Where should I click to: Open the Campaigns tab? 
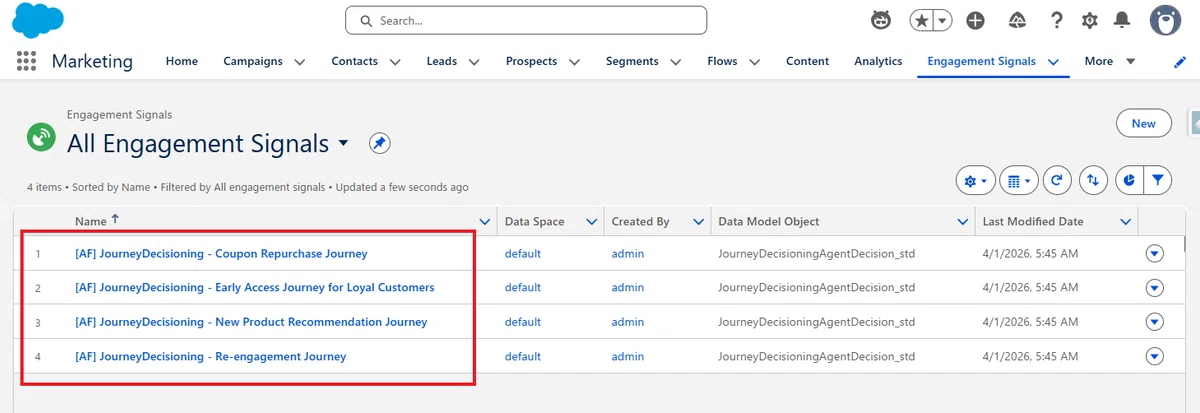point(253,61)
